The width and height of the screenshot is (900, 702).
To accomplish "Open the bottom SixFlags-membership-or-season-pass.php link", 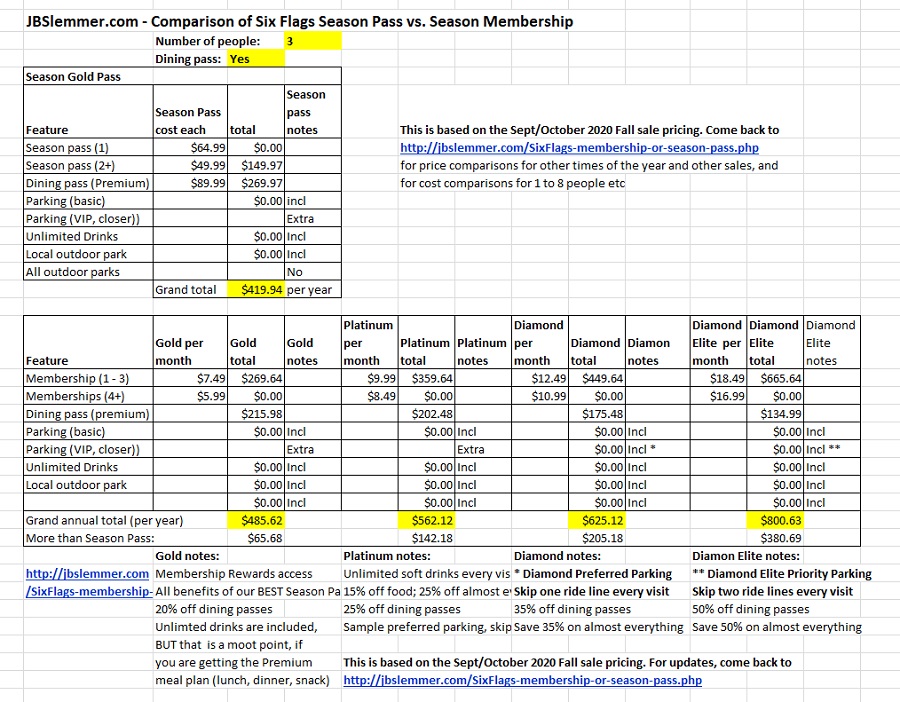I will [x=522, y=680].
